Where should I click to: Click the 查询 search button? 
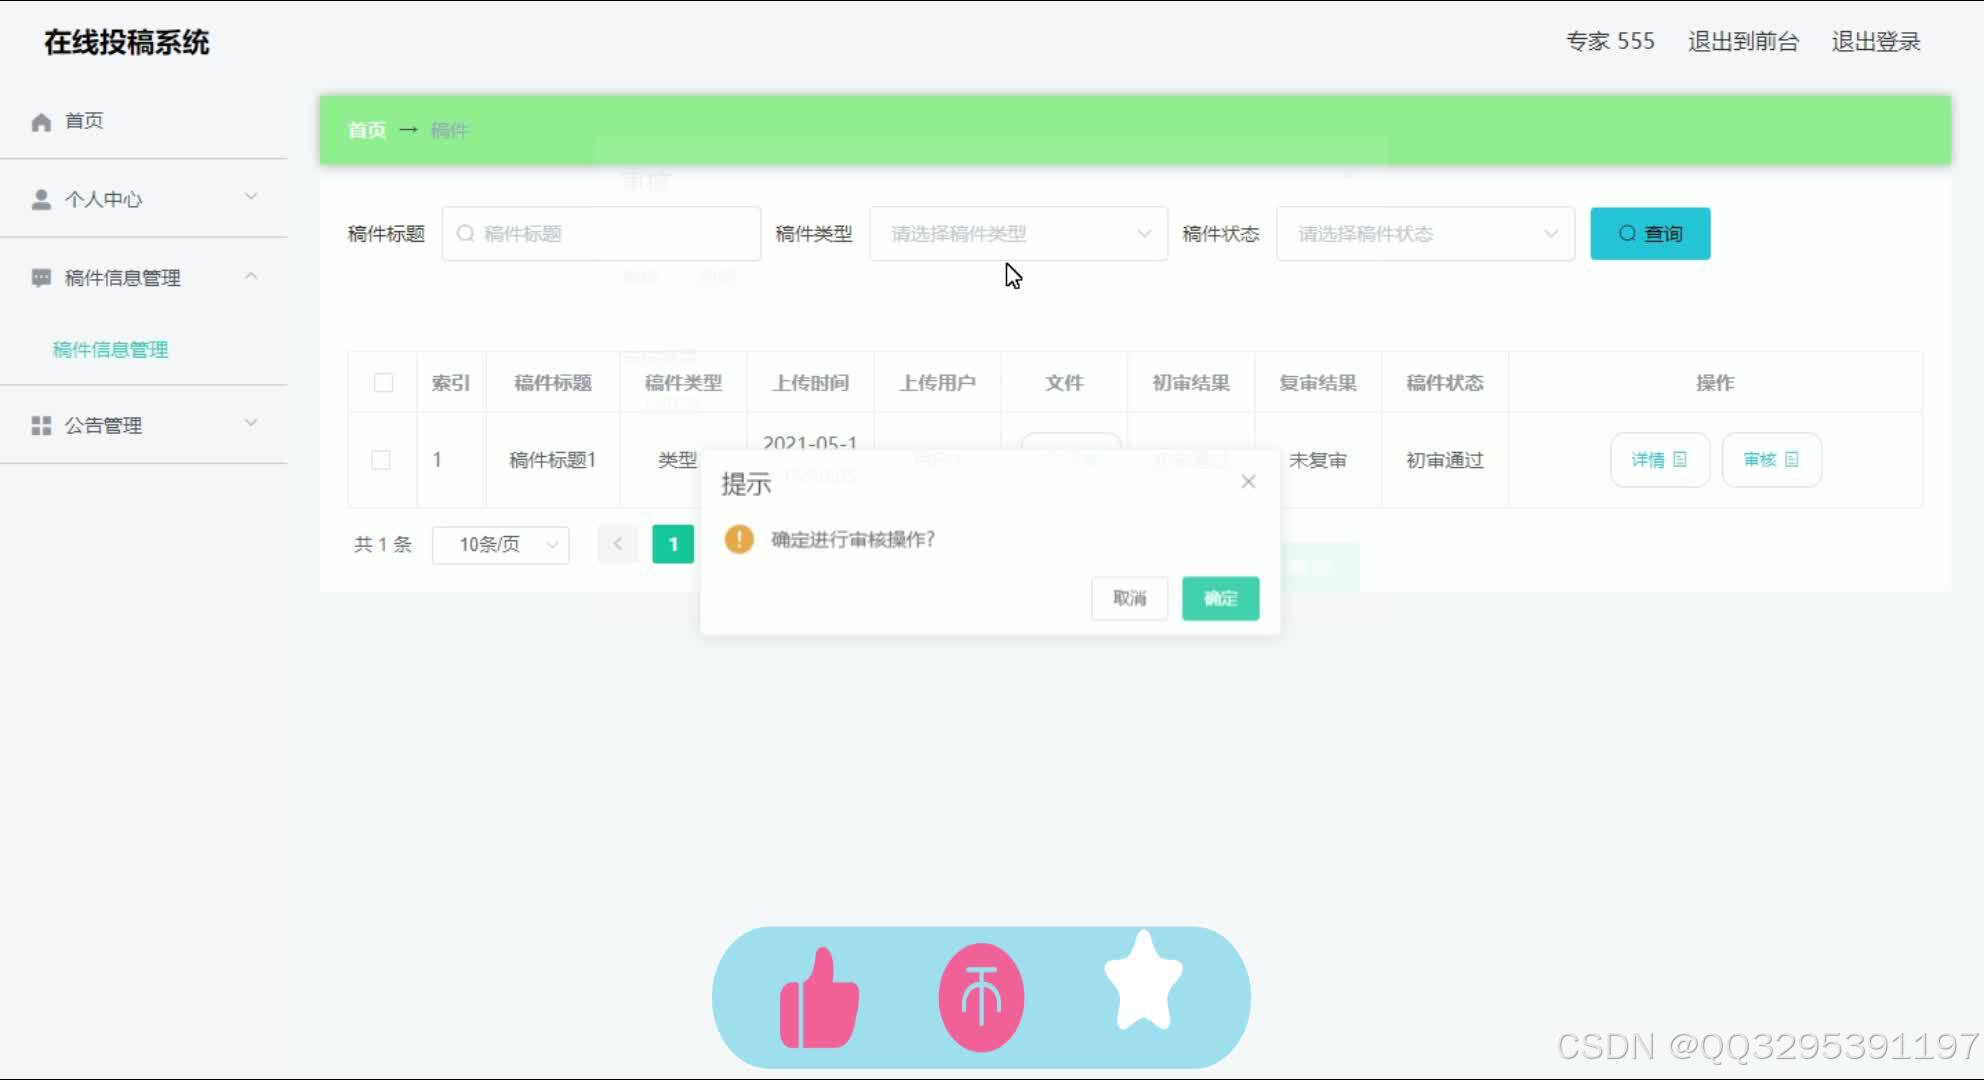[x=1650, y=234]
